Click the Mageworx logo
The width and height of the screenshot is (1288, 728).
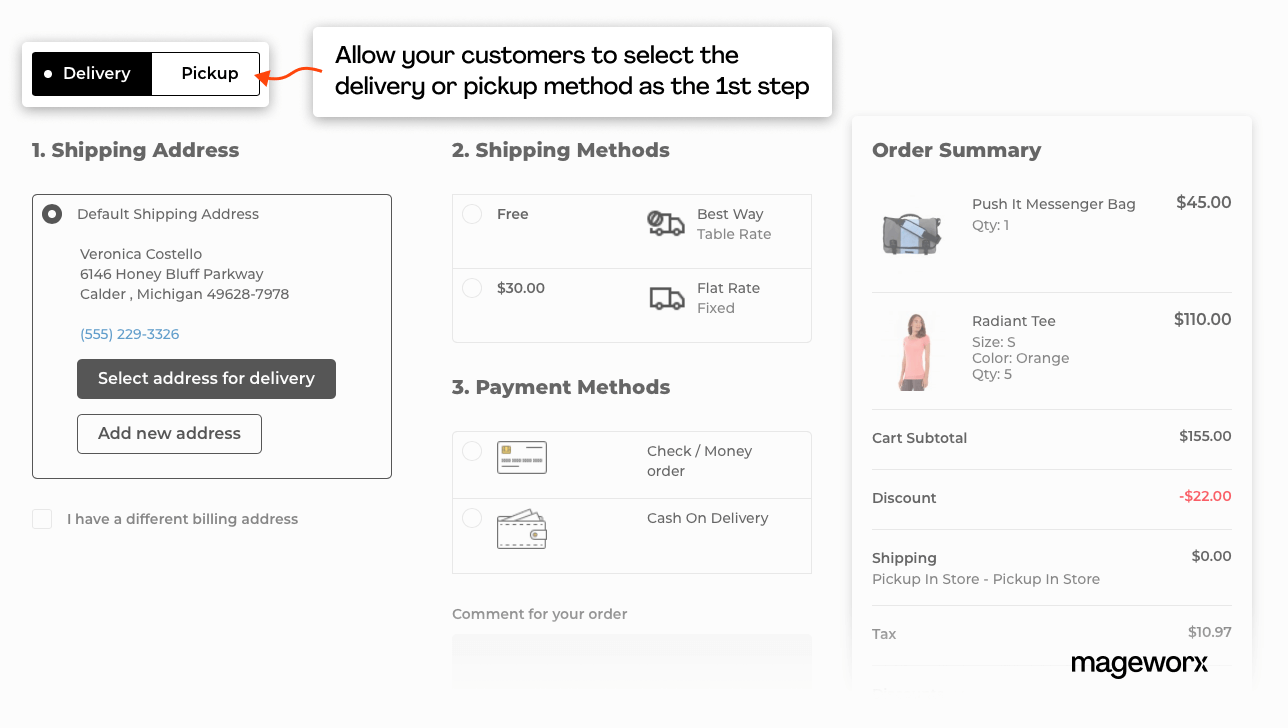point(1139,664)
